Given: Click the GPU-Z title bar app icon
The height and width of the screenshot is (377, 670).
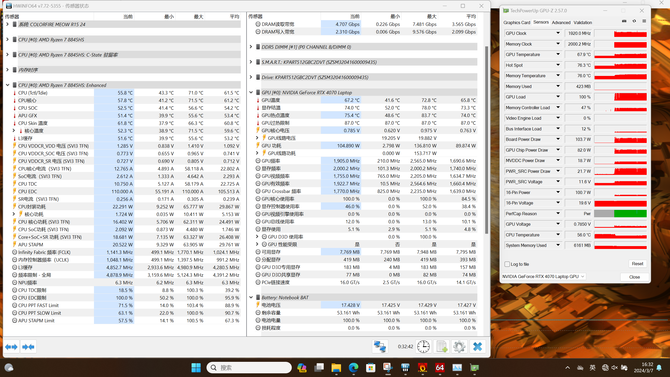Looking at the screenshot, I should (x=506, y=11).
